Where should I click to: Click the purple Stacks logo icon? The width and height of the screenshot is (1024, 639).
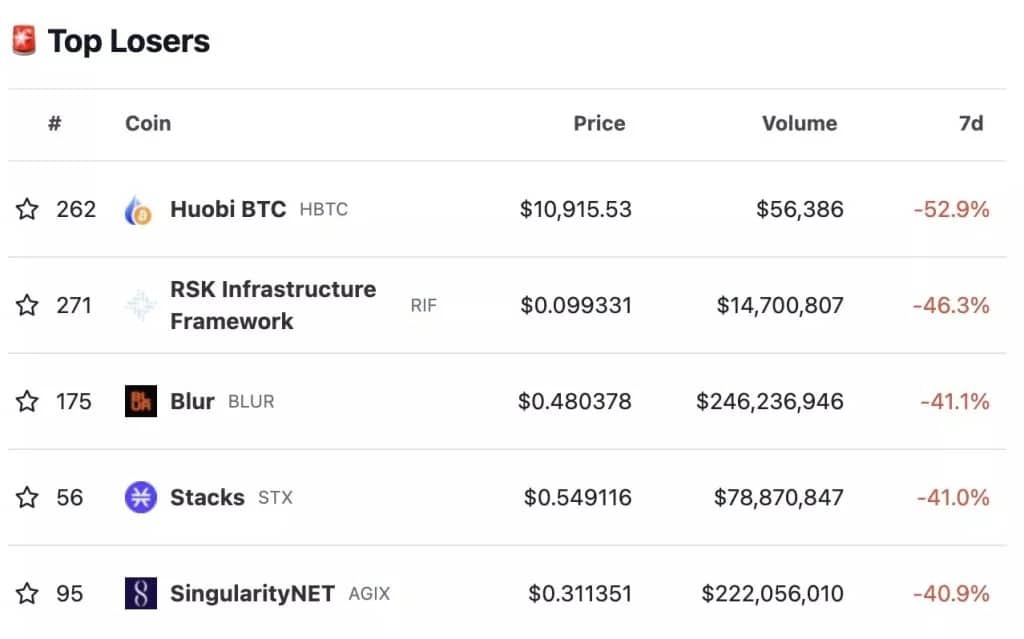coord(140,497)
